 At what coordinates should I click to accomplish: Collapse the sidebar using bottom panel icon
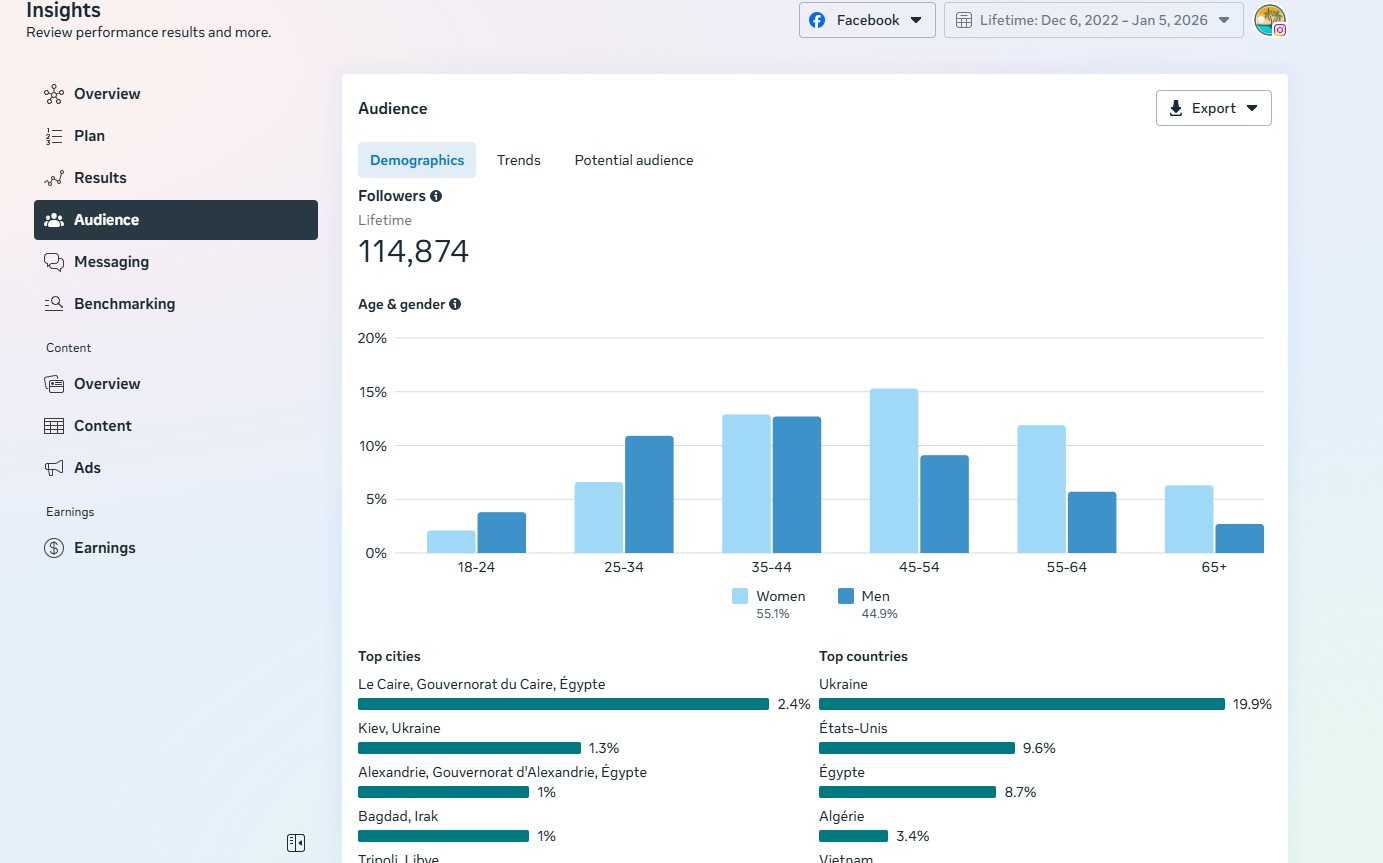click(296, 843)
